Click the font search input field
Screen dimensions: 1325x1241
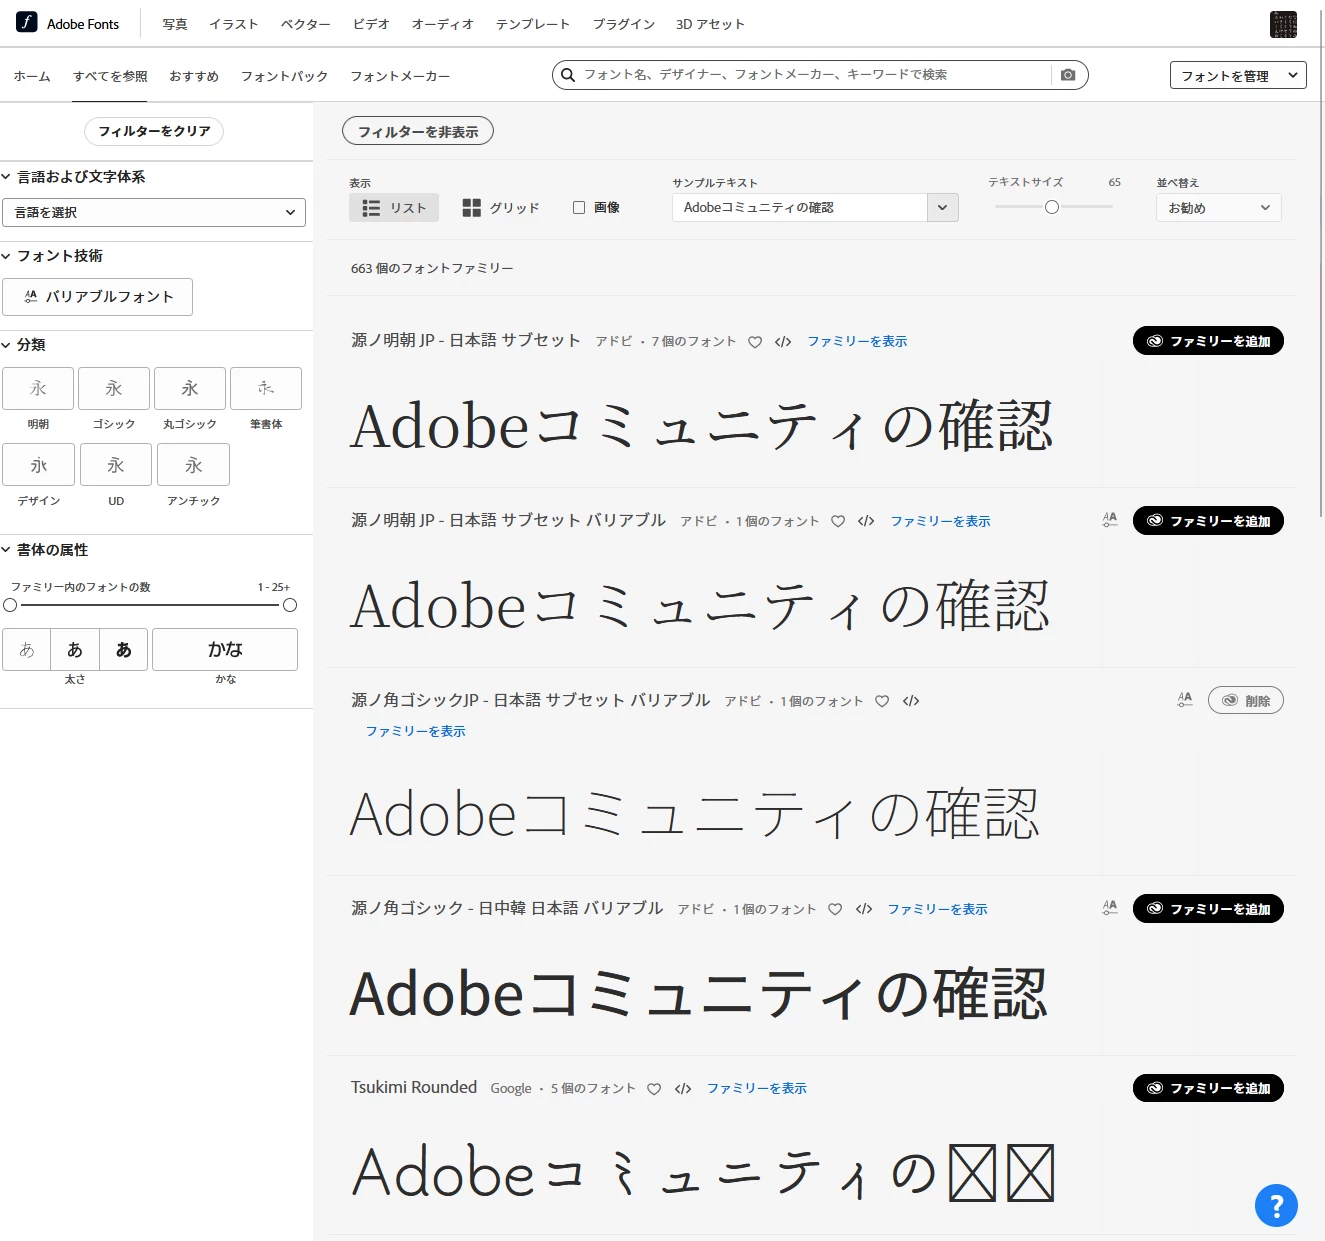pos(815,75)
